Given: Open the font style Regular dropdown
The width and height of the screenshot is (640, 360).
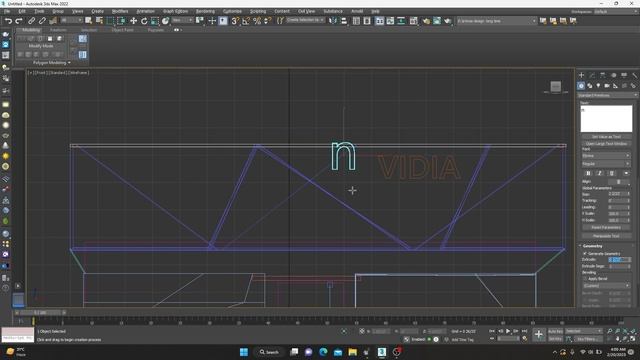Looking at the screenshot, I should [606, 164].
